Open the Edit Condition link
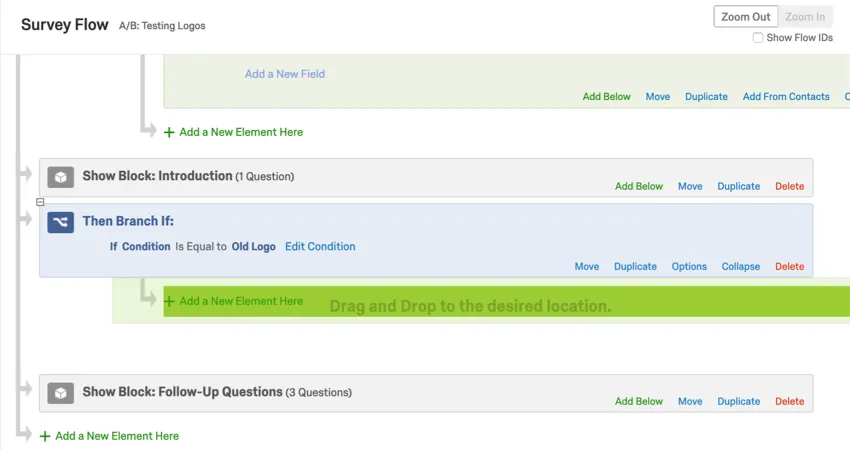Screen dimensions: 850x450 pyautogui.click(x=320, y=246)
